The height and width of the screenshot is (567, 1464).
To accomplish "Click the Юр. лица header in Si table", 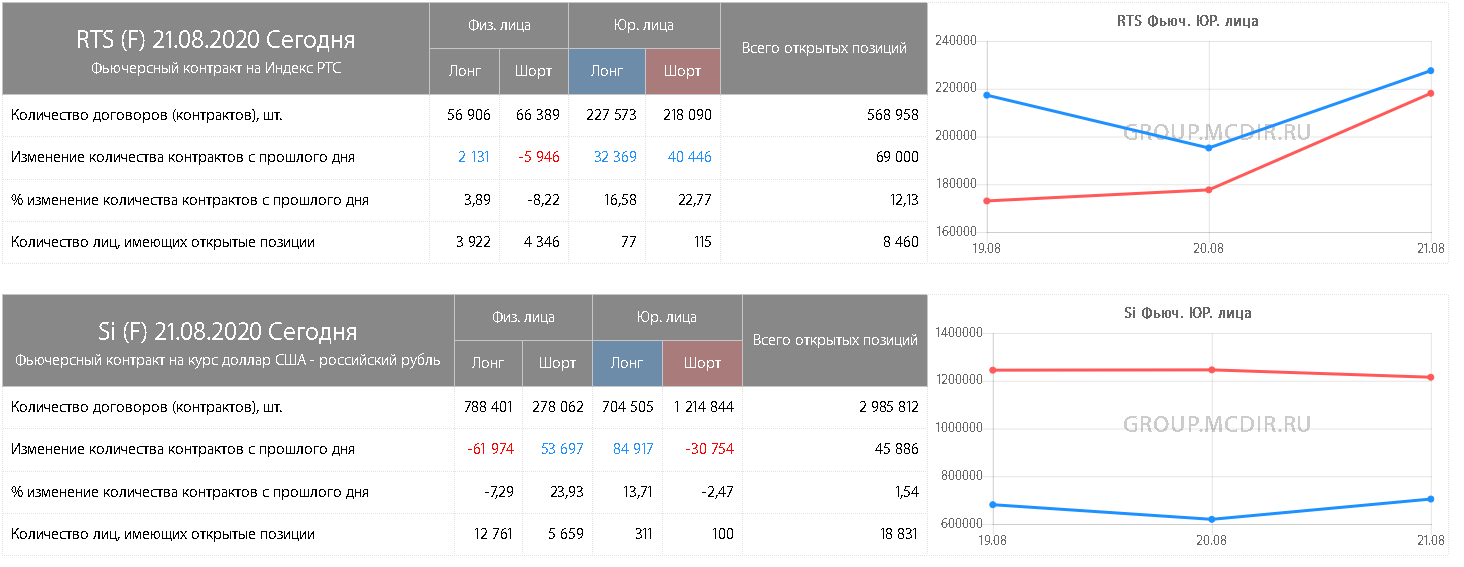I will pyautogui.click(x=667, y=317).
